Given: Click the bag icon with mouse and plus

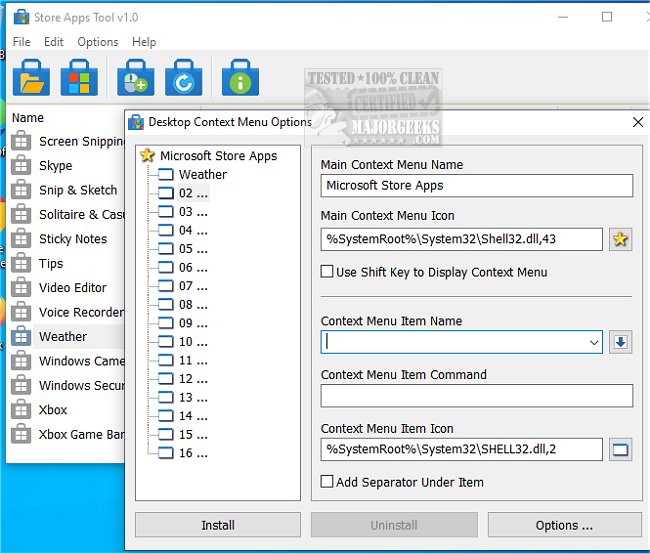Looking at the screenshot, I should pyautogui.click(x=136, y=78).
